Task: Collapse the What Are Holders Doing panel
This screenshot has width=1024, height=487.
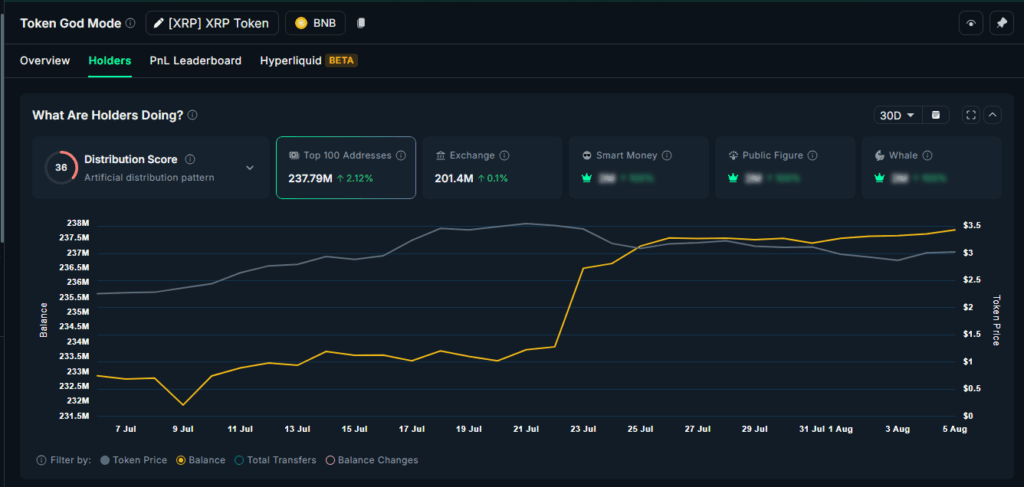Action: point(992,115)
